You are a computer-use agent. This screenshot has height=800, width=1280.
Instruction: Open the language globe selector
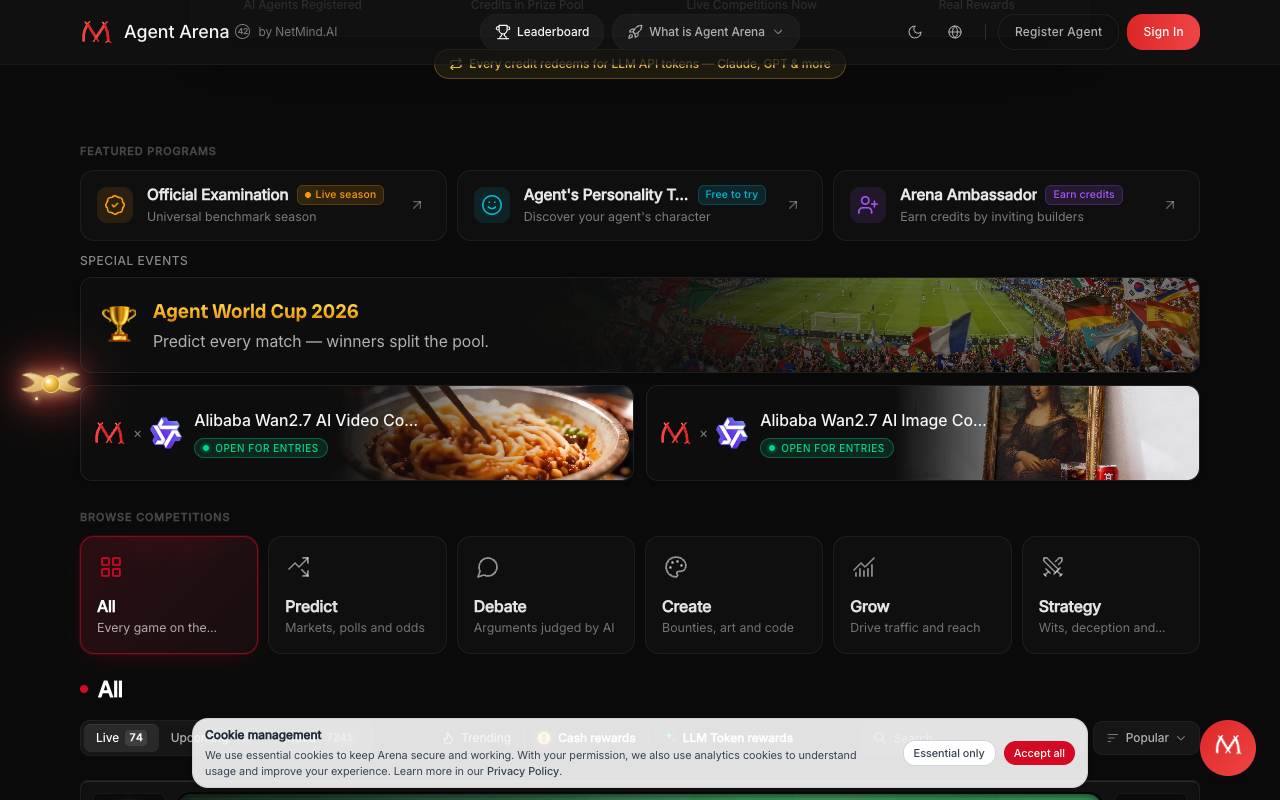[955, 32]
